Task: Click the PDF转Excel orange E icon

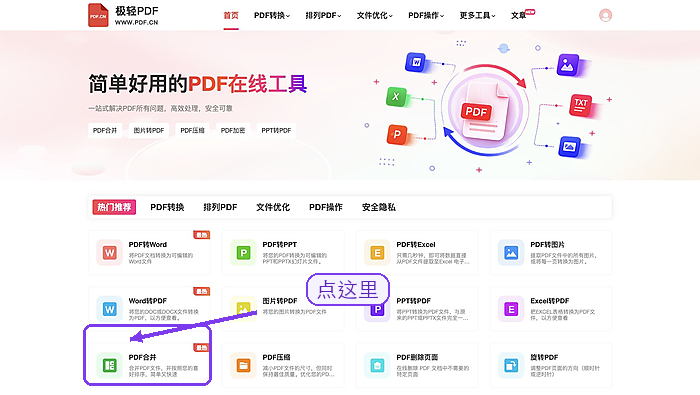Action: 377,253
